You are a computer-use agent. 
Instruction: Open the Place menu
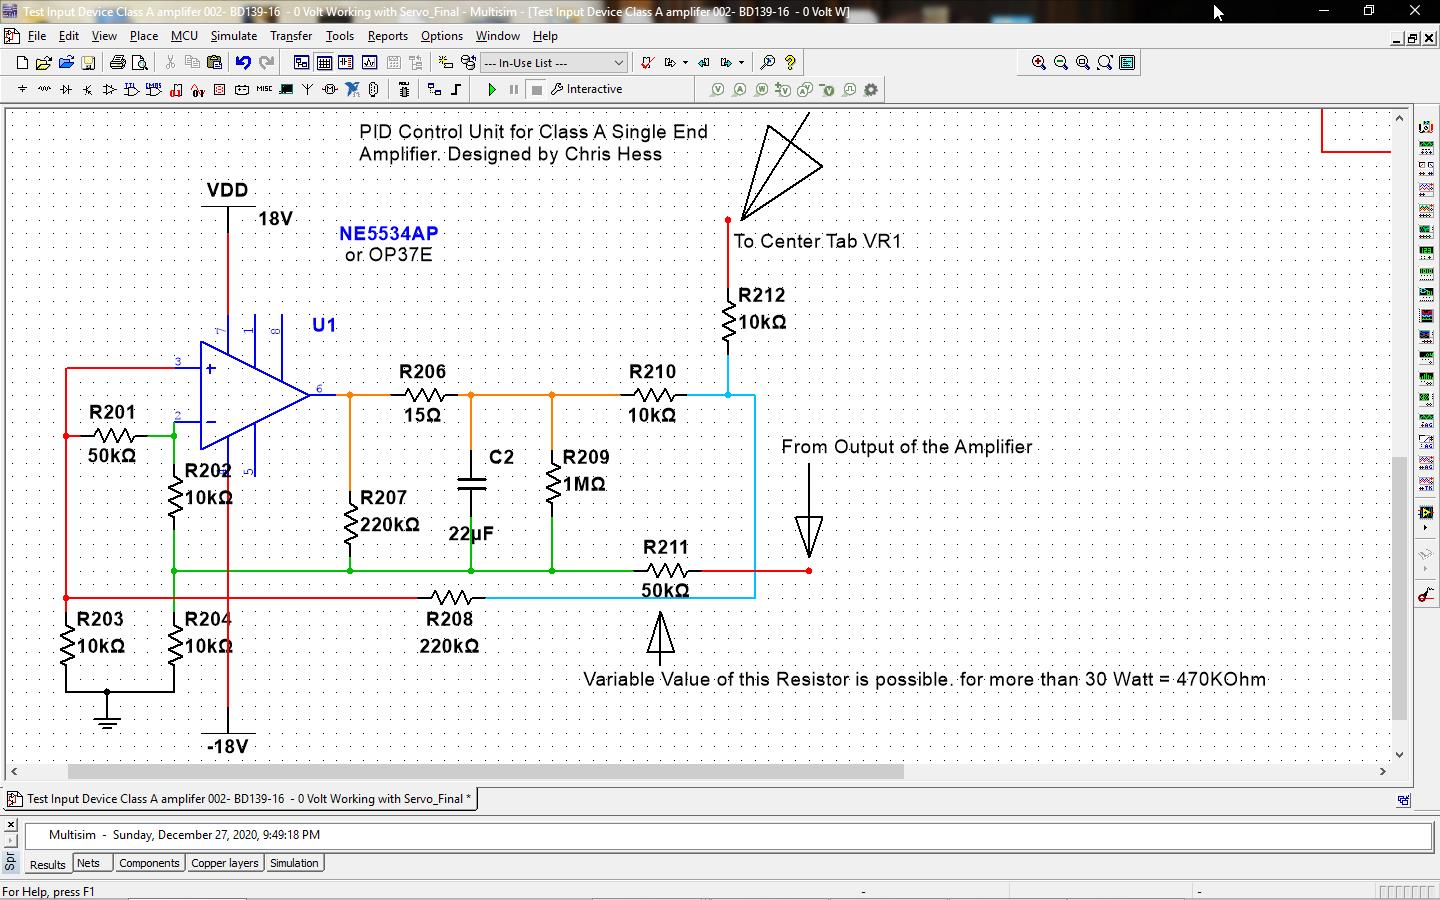(144, 36)
